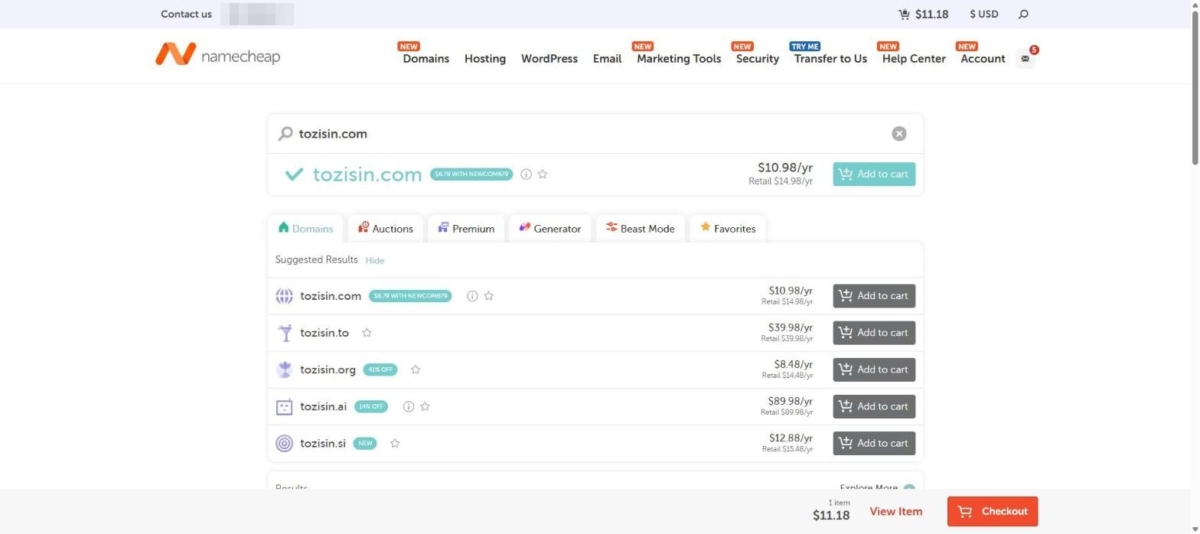Viewport: 1200px width, 534px height.
Task: Click the NEW badge next to tozisin.si
Action: 365,443
